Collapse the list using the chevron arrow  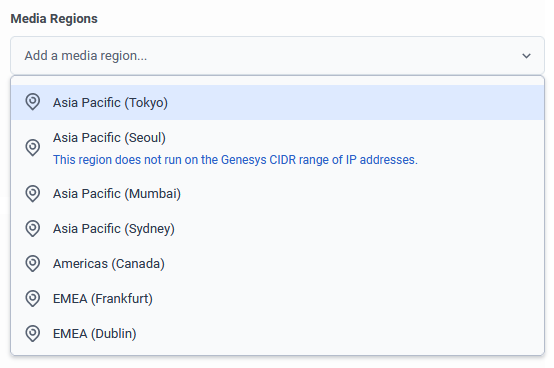(526, 56)
